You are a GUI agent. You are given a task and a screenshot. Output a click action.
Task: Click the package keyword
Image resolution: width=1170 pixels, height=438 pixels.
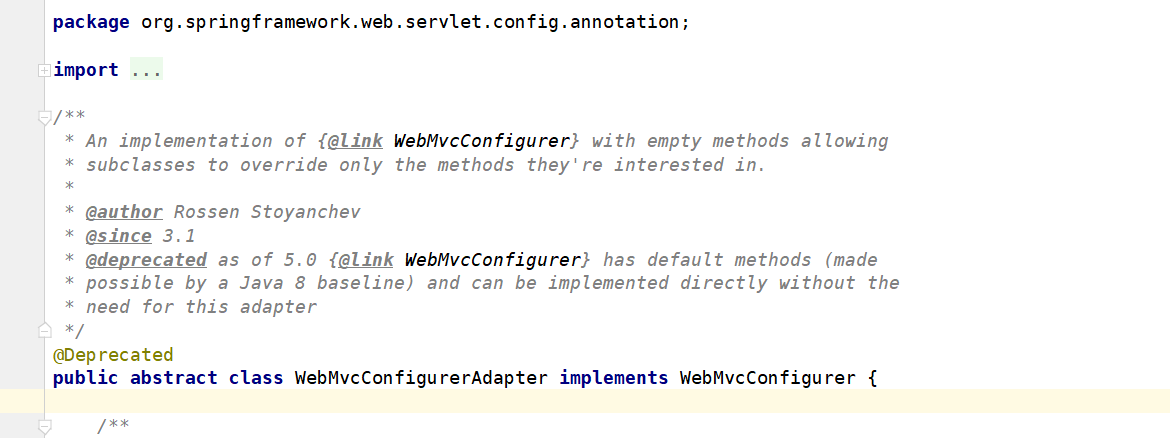(91, 22)
